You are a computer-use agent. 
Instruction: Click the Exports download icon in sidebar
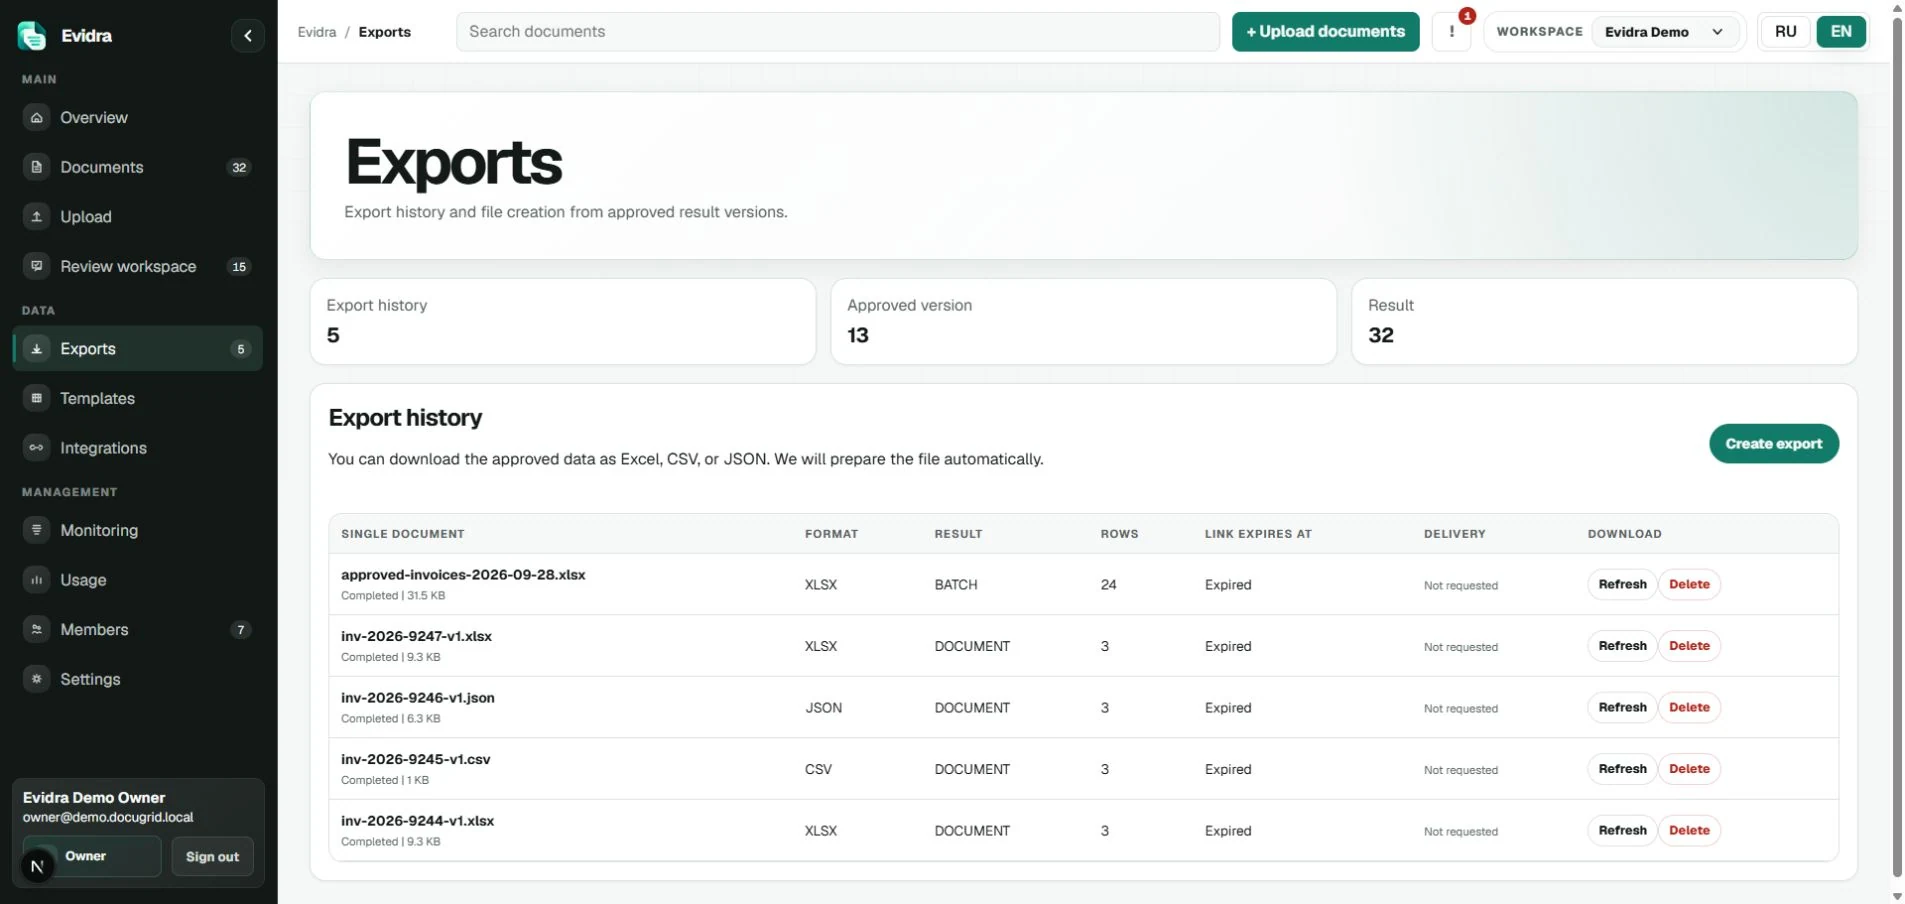tap(37, 349)
